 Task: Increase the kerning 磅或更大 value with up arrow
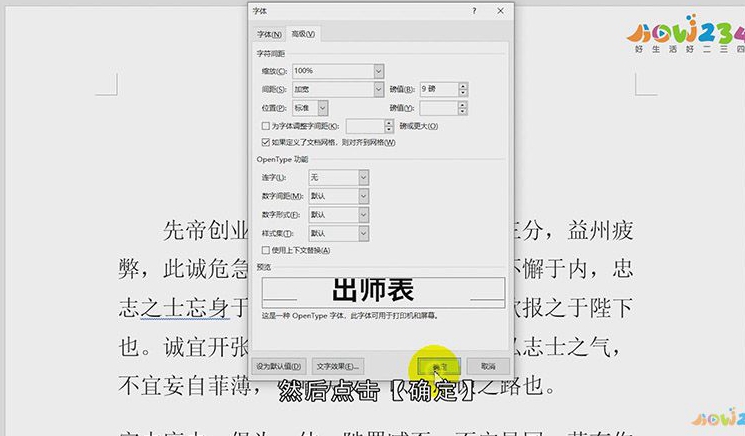tap(389, 123)
